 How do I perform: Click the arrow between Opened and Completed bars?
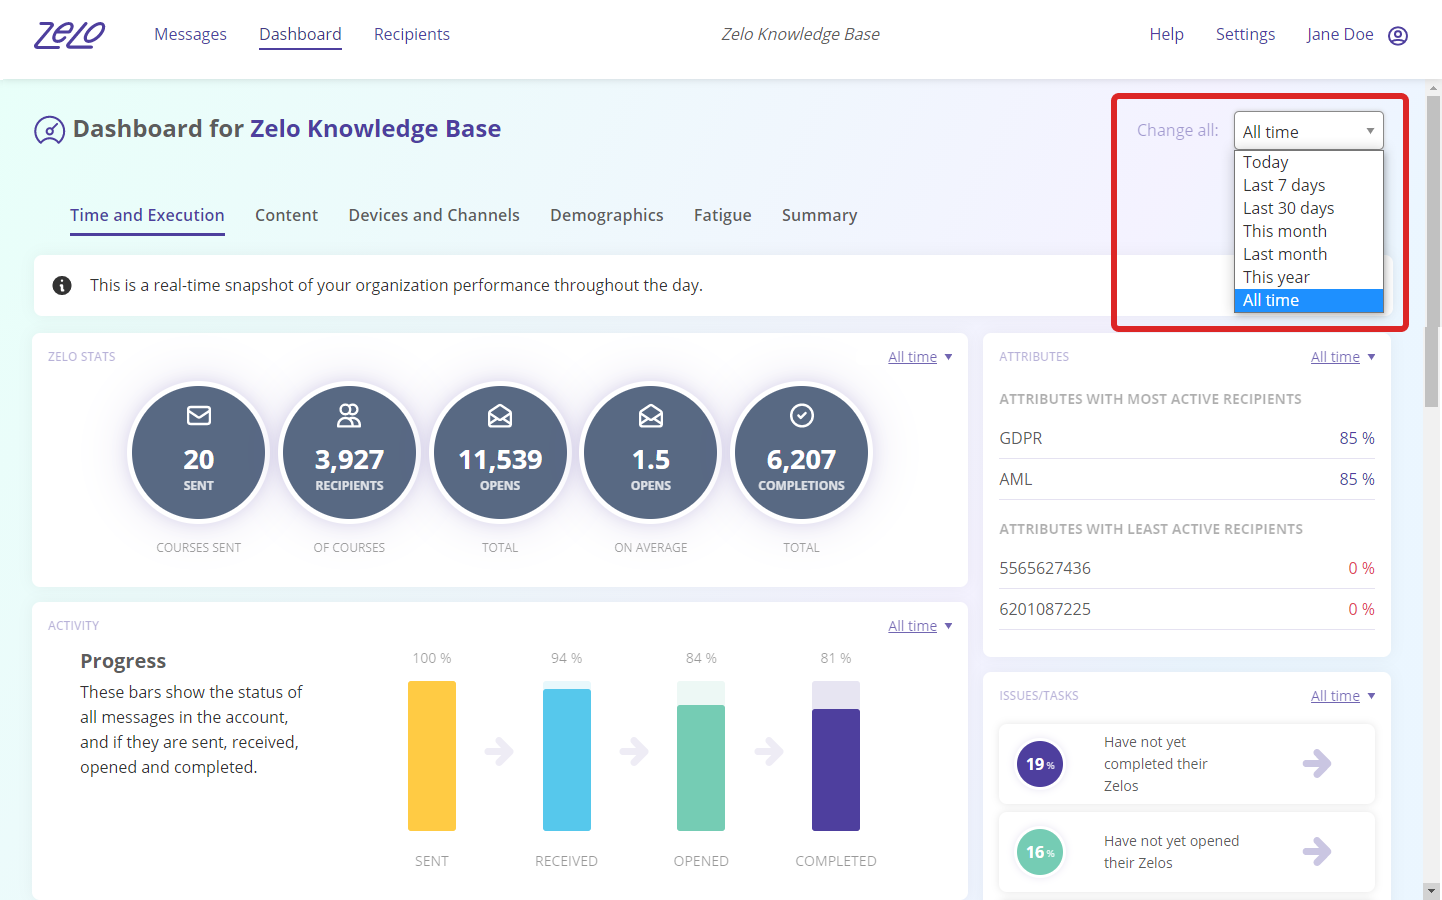[769, 751]
